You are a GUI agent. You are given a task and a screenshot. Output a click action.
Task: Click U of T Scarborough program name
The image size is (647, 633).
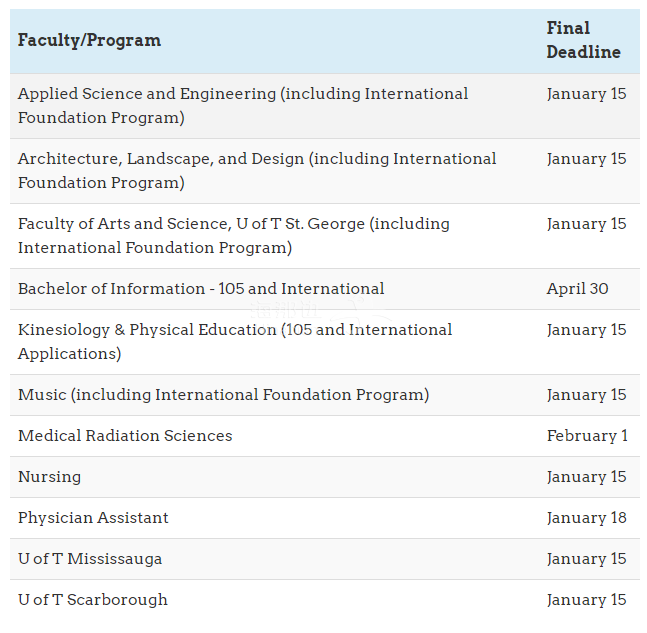click(x=93, y=600)
